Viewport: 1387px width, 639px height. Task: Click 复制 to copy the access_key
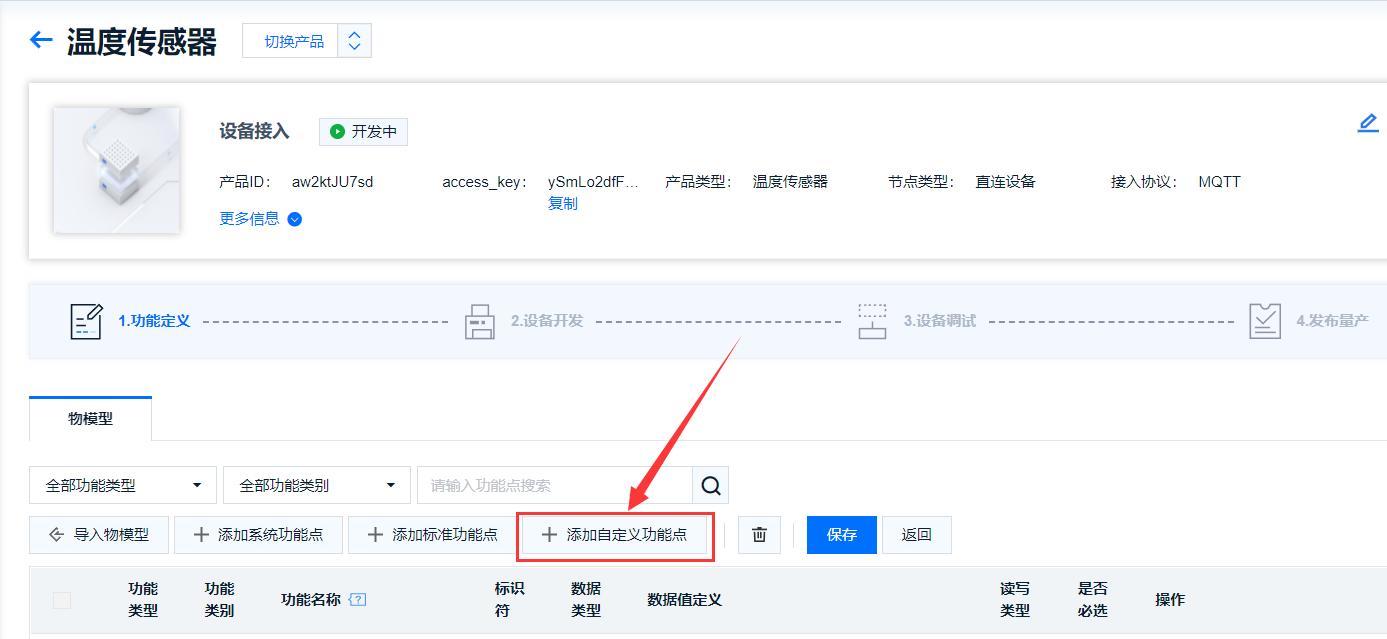pos(563,202)
